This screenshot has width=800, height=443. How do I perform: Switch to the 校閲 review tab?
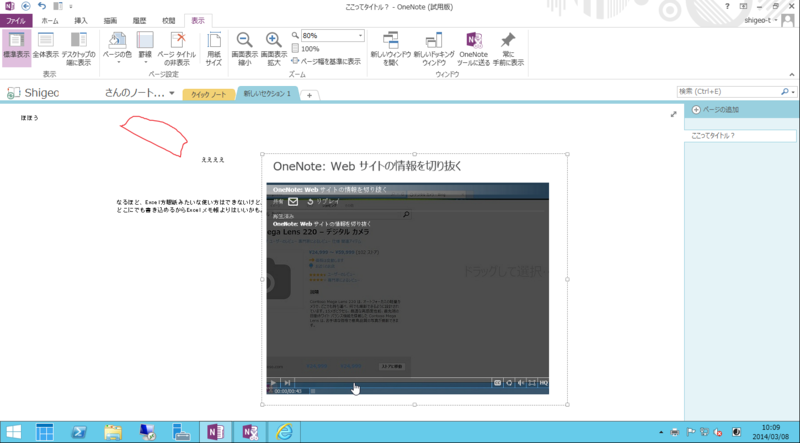click(x=168, y=21)
